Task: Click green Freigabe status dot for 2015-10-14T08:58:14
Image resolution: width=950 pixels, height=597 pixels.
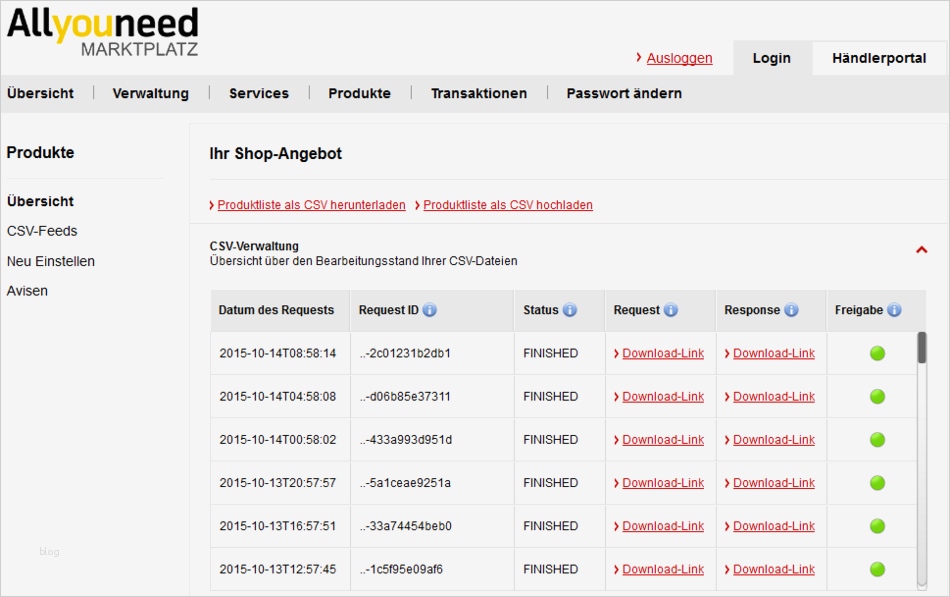Action: 877,353
